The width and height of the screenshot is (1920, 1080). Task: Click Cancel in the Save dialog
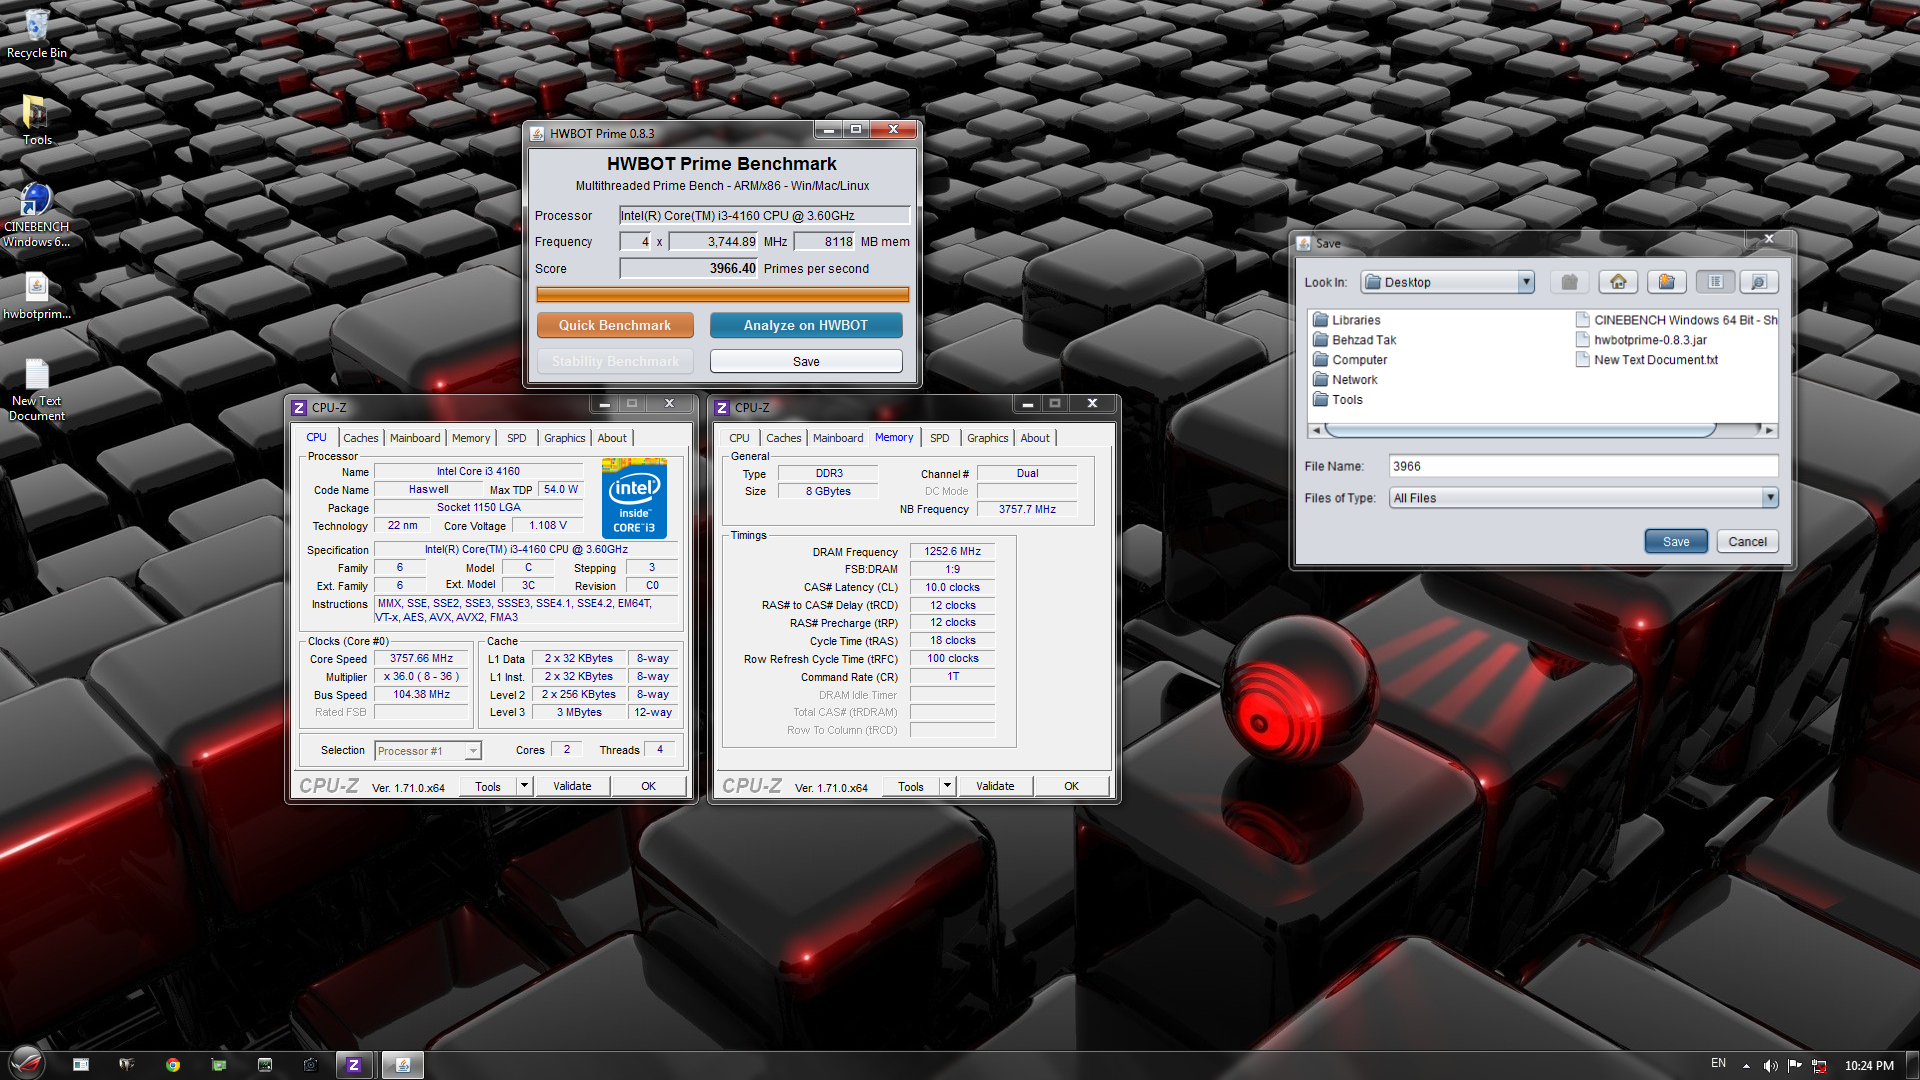pos(1748,541)
